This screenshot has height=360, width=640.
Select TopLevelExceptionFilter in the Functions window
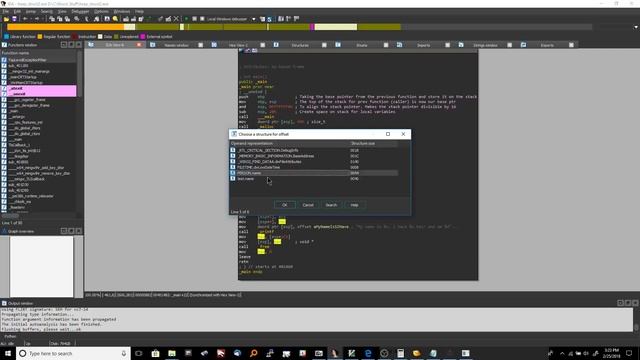click(x=39, y=60)
